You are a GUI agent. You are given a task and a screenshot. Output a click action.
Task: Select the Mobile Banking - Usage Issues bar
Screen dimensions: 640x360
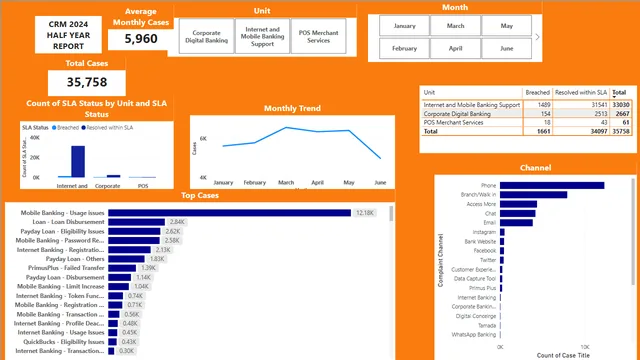(x=229, y=213)
